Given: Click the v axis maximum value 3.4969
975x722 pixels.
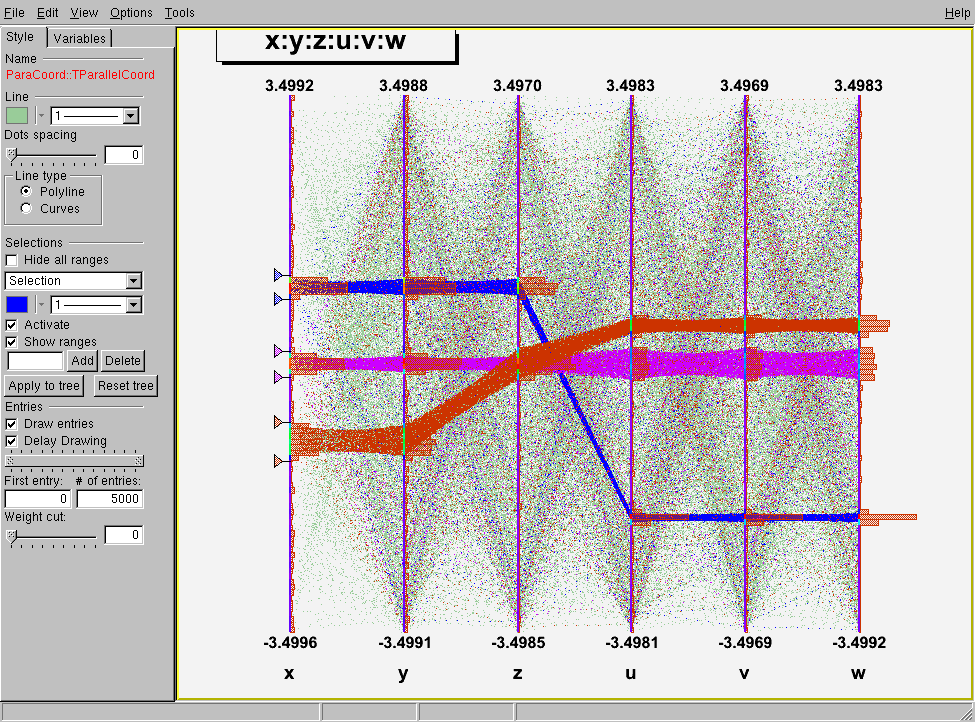Looking at the screenshot, I should 744,86.
